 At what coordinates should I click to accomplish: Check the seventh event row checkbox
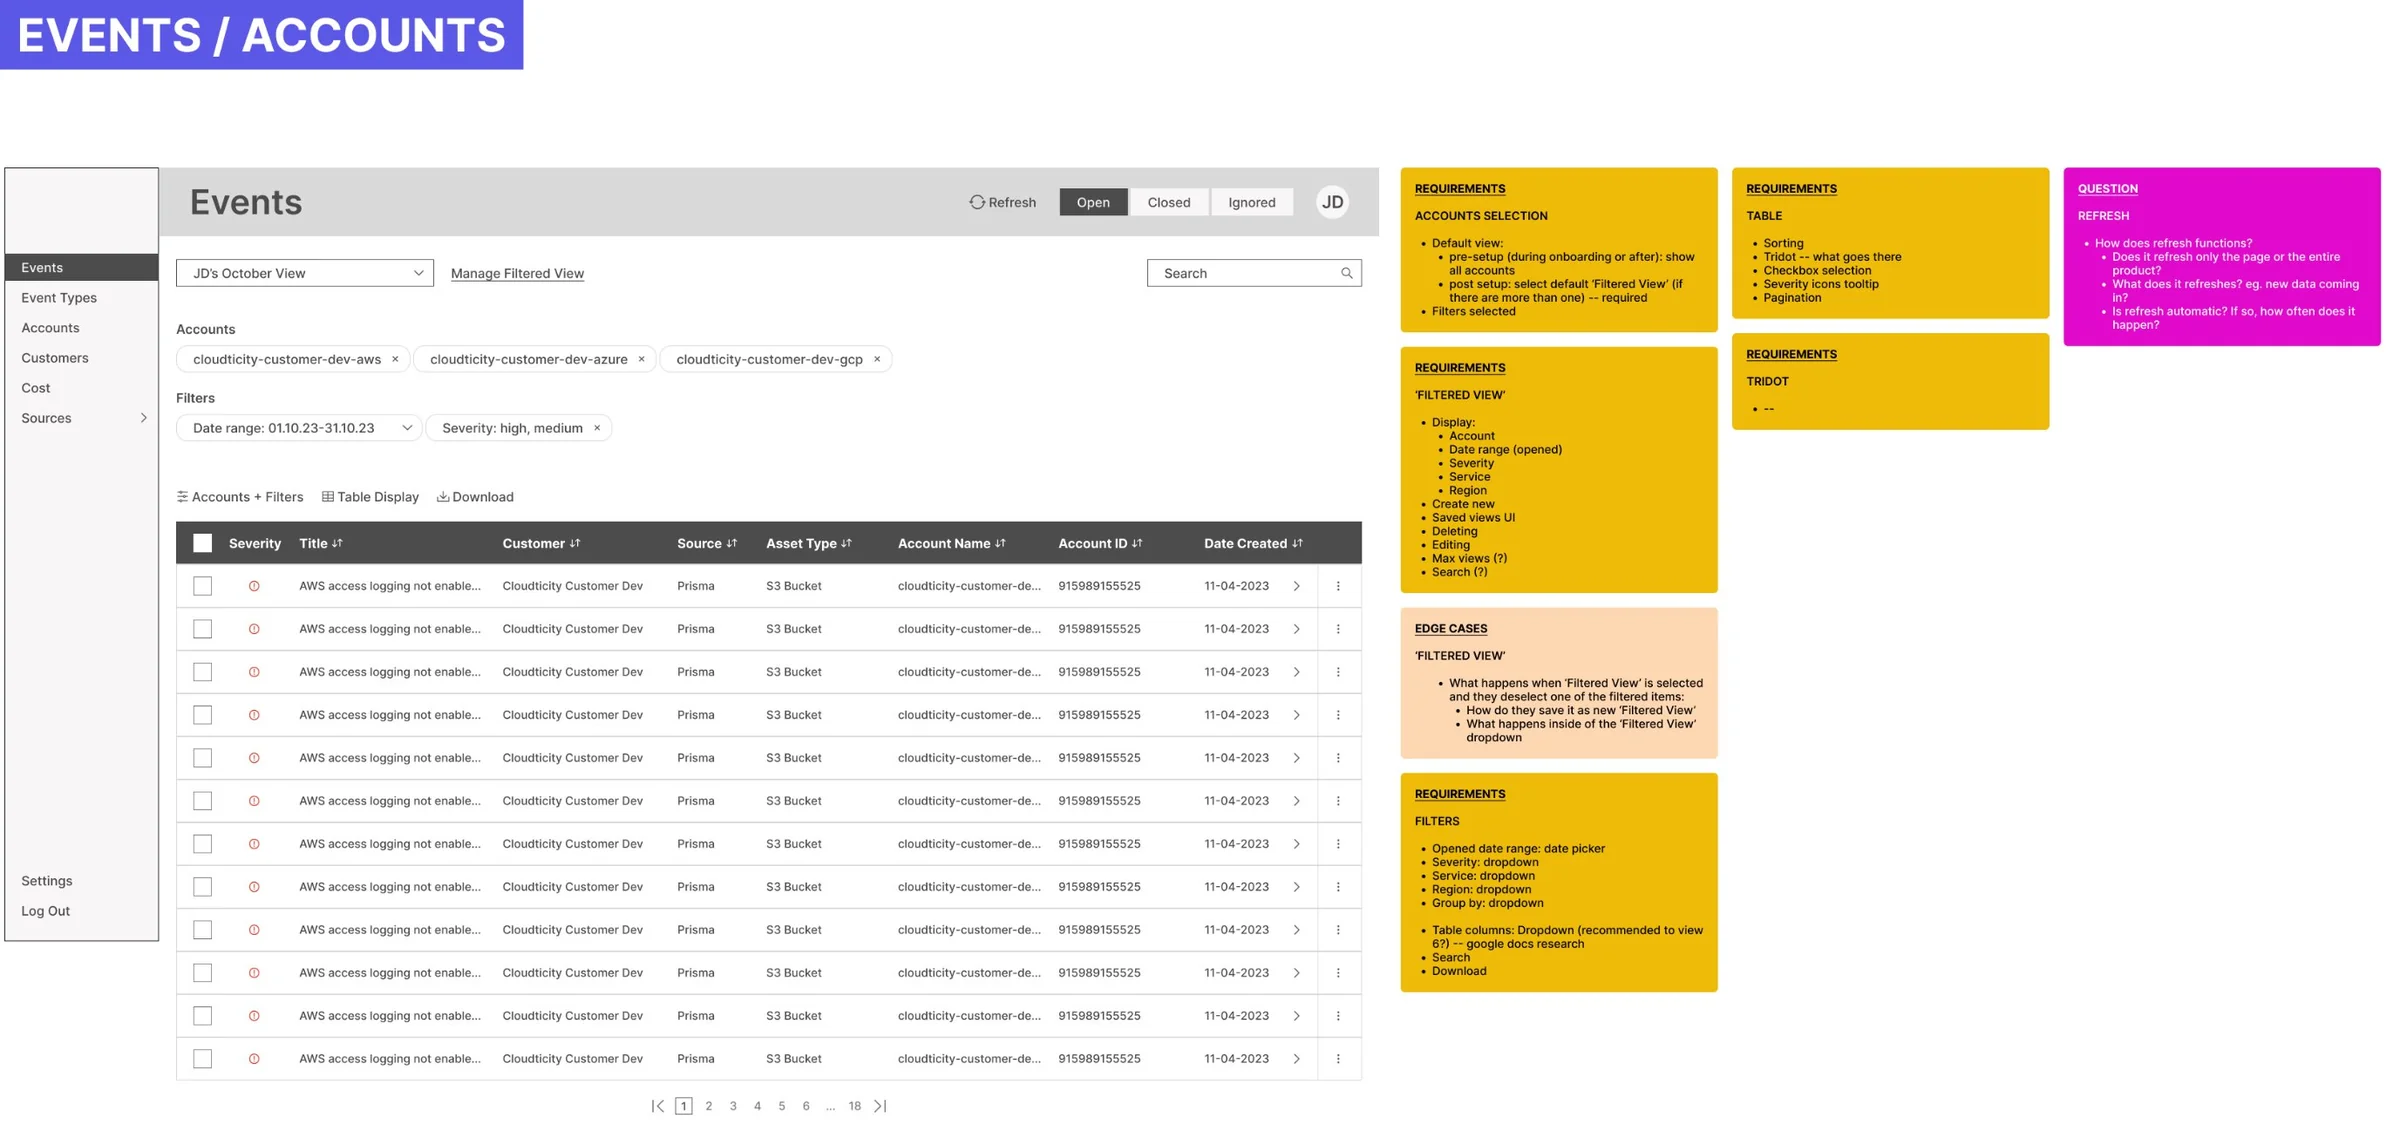[x=202, y=844]
